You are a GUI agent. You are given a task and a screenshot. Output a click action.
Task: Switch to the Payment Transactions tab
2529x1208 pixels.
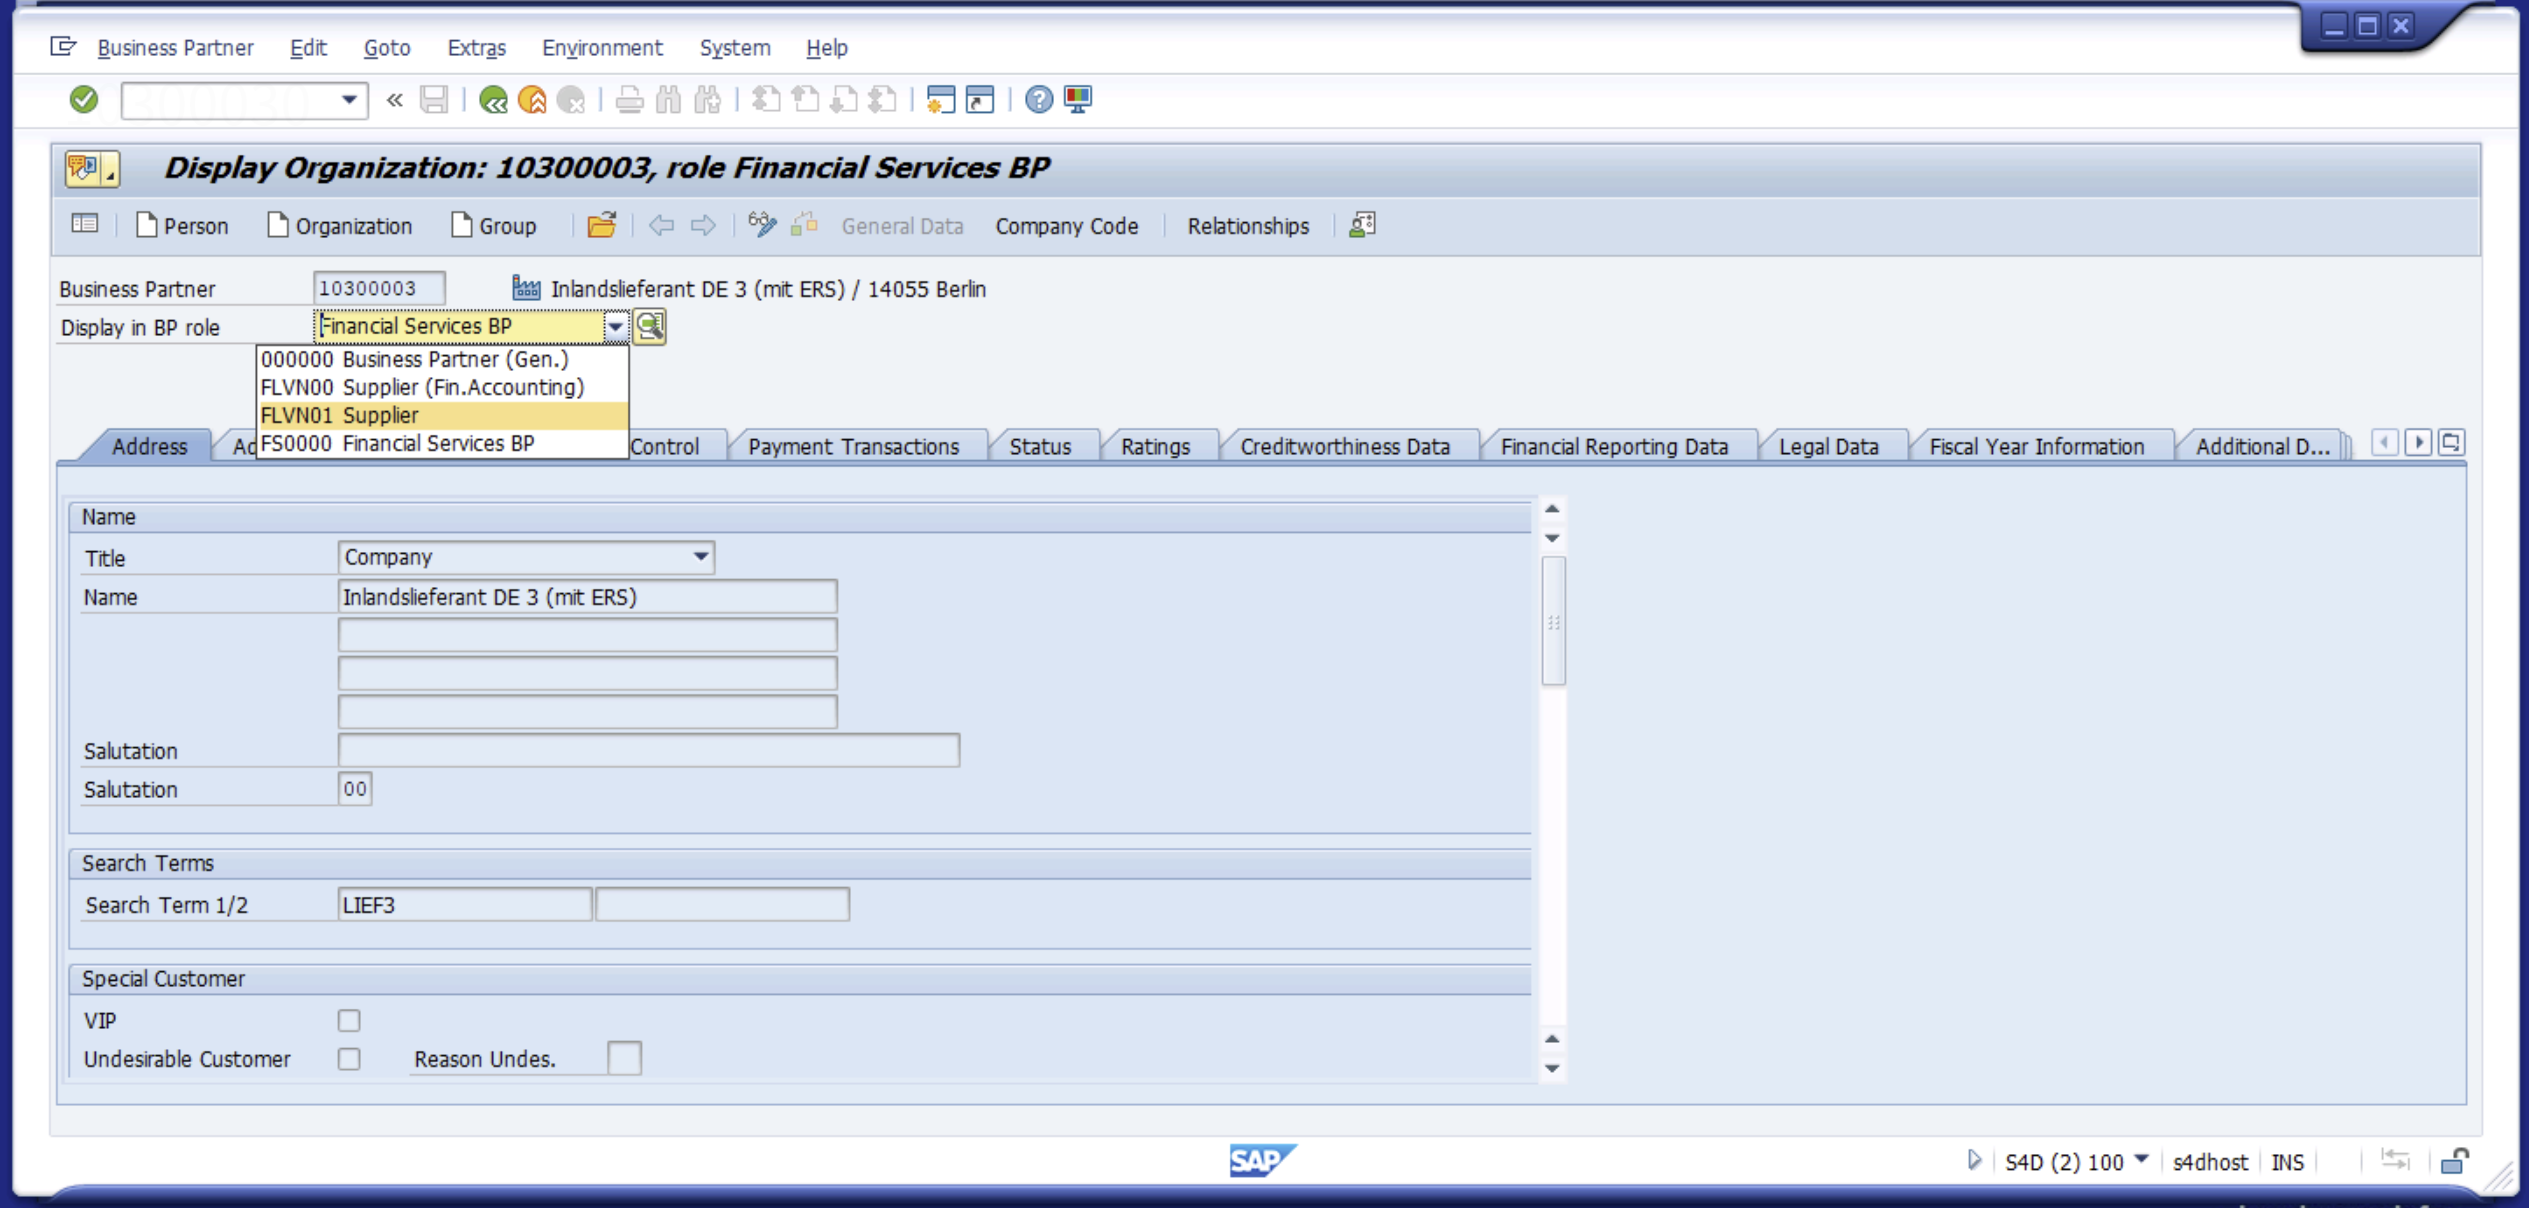tap(853, 446)
